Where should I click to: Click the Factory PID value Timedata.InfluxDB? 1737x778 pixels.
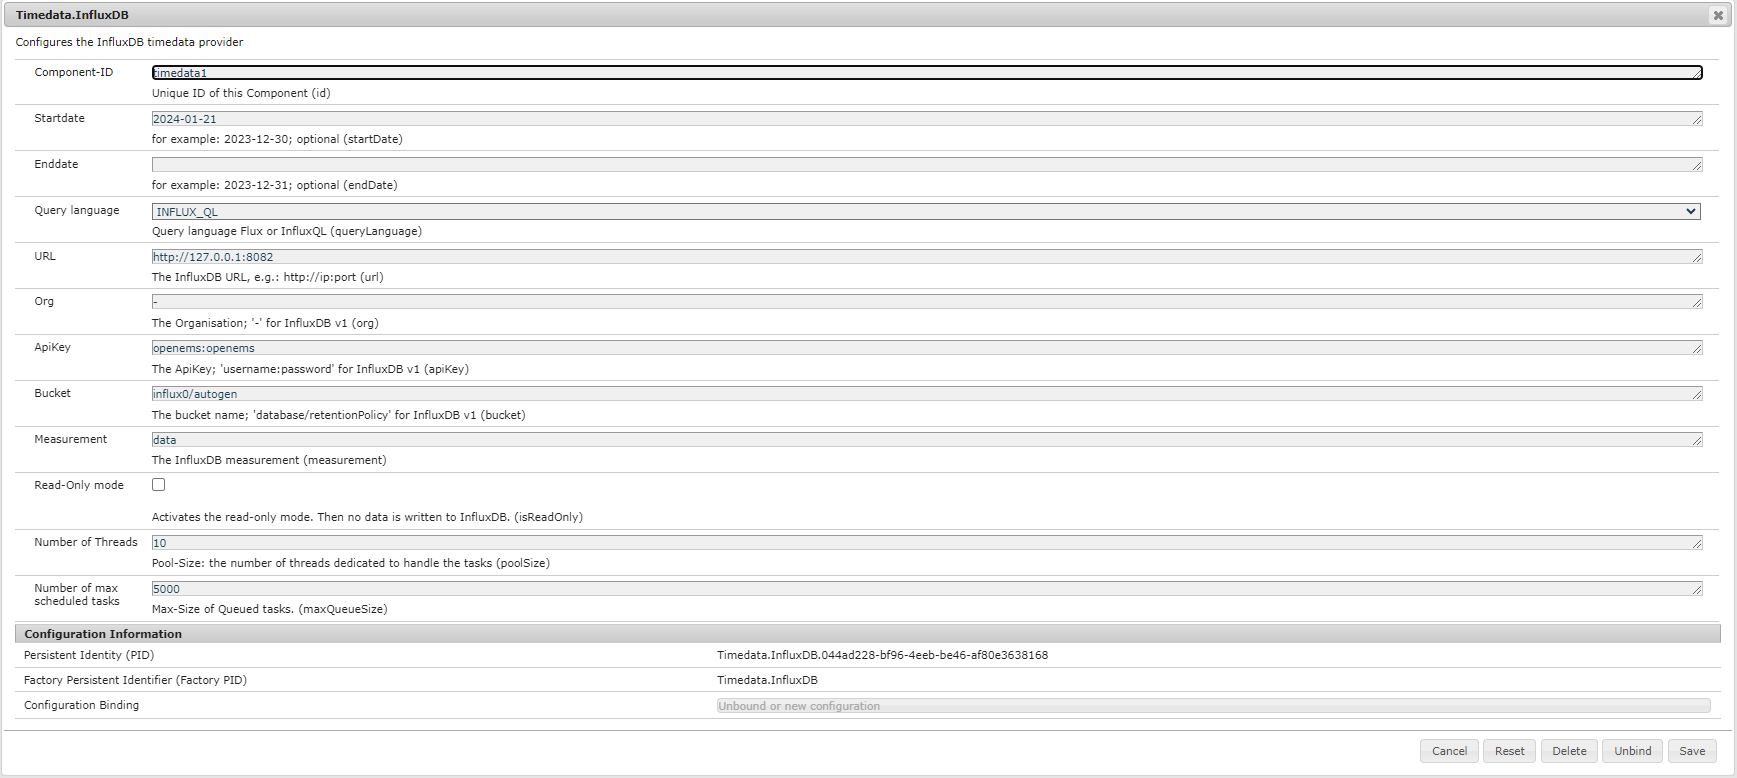click(767, 680)
